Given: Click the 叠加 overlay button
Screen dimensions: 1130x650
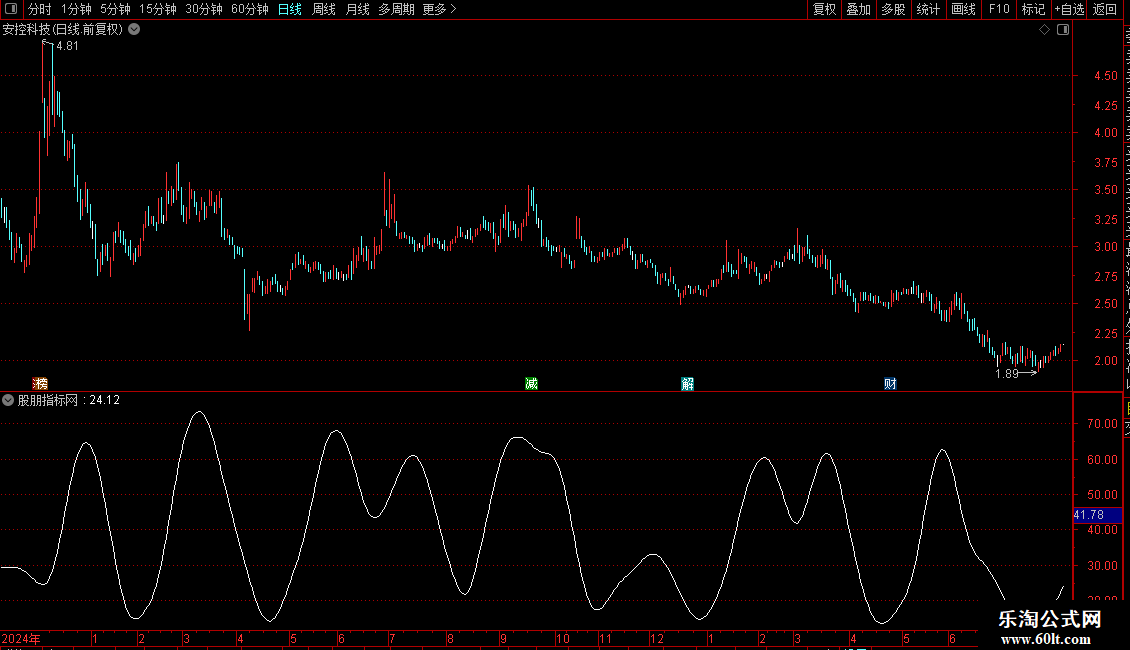Looking at the screenshot, I should pos(858,9).
